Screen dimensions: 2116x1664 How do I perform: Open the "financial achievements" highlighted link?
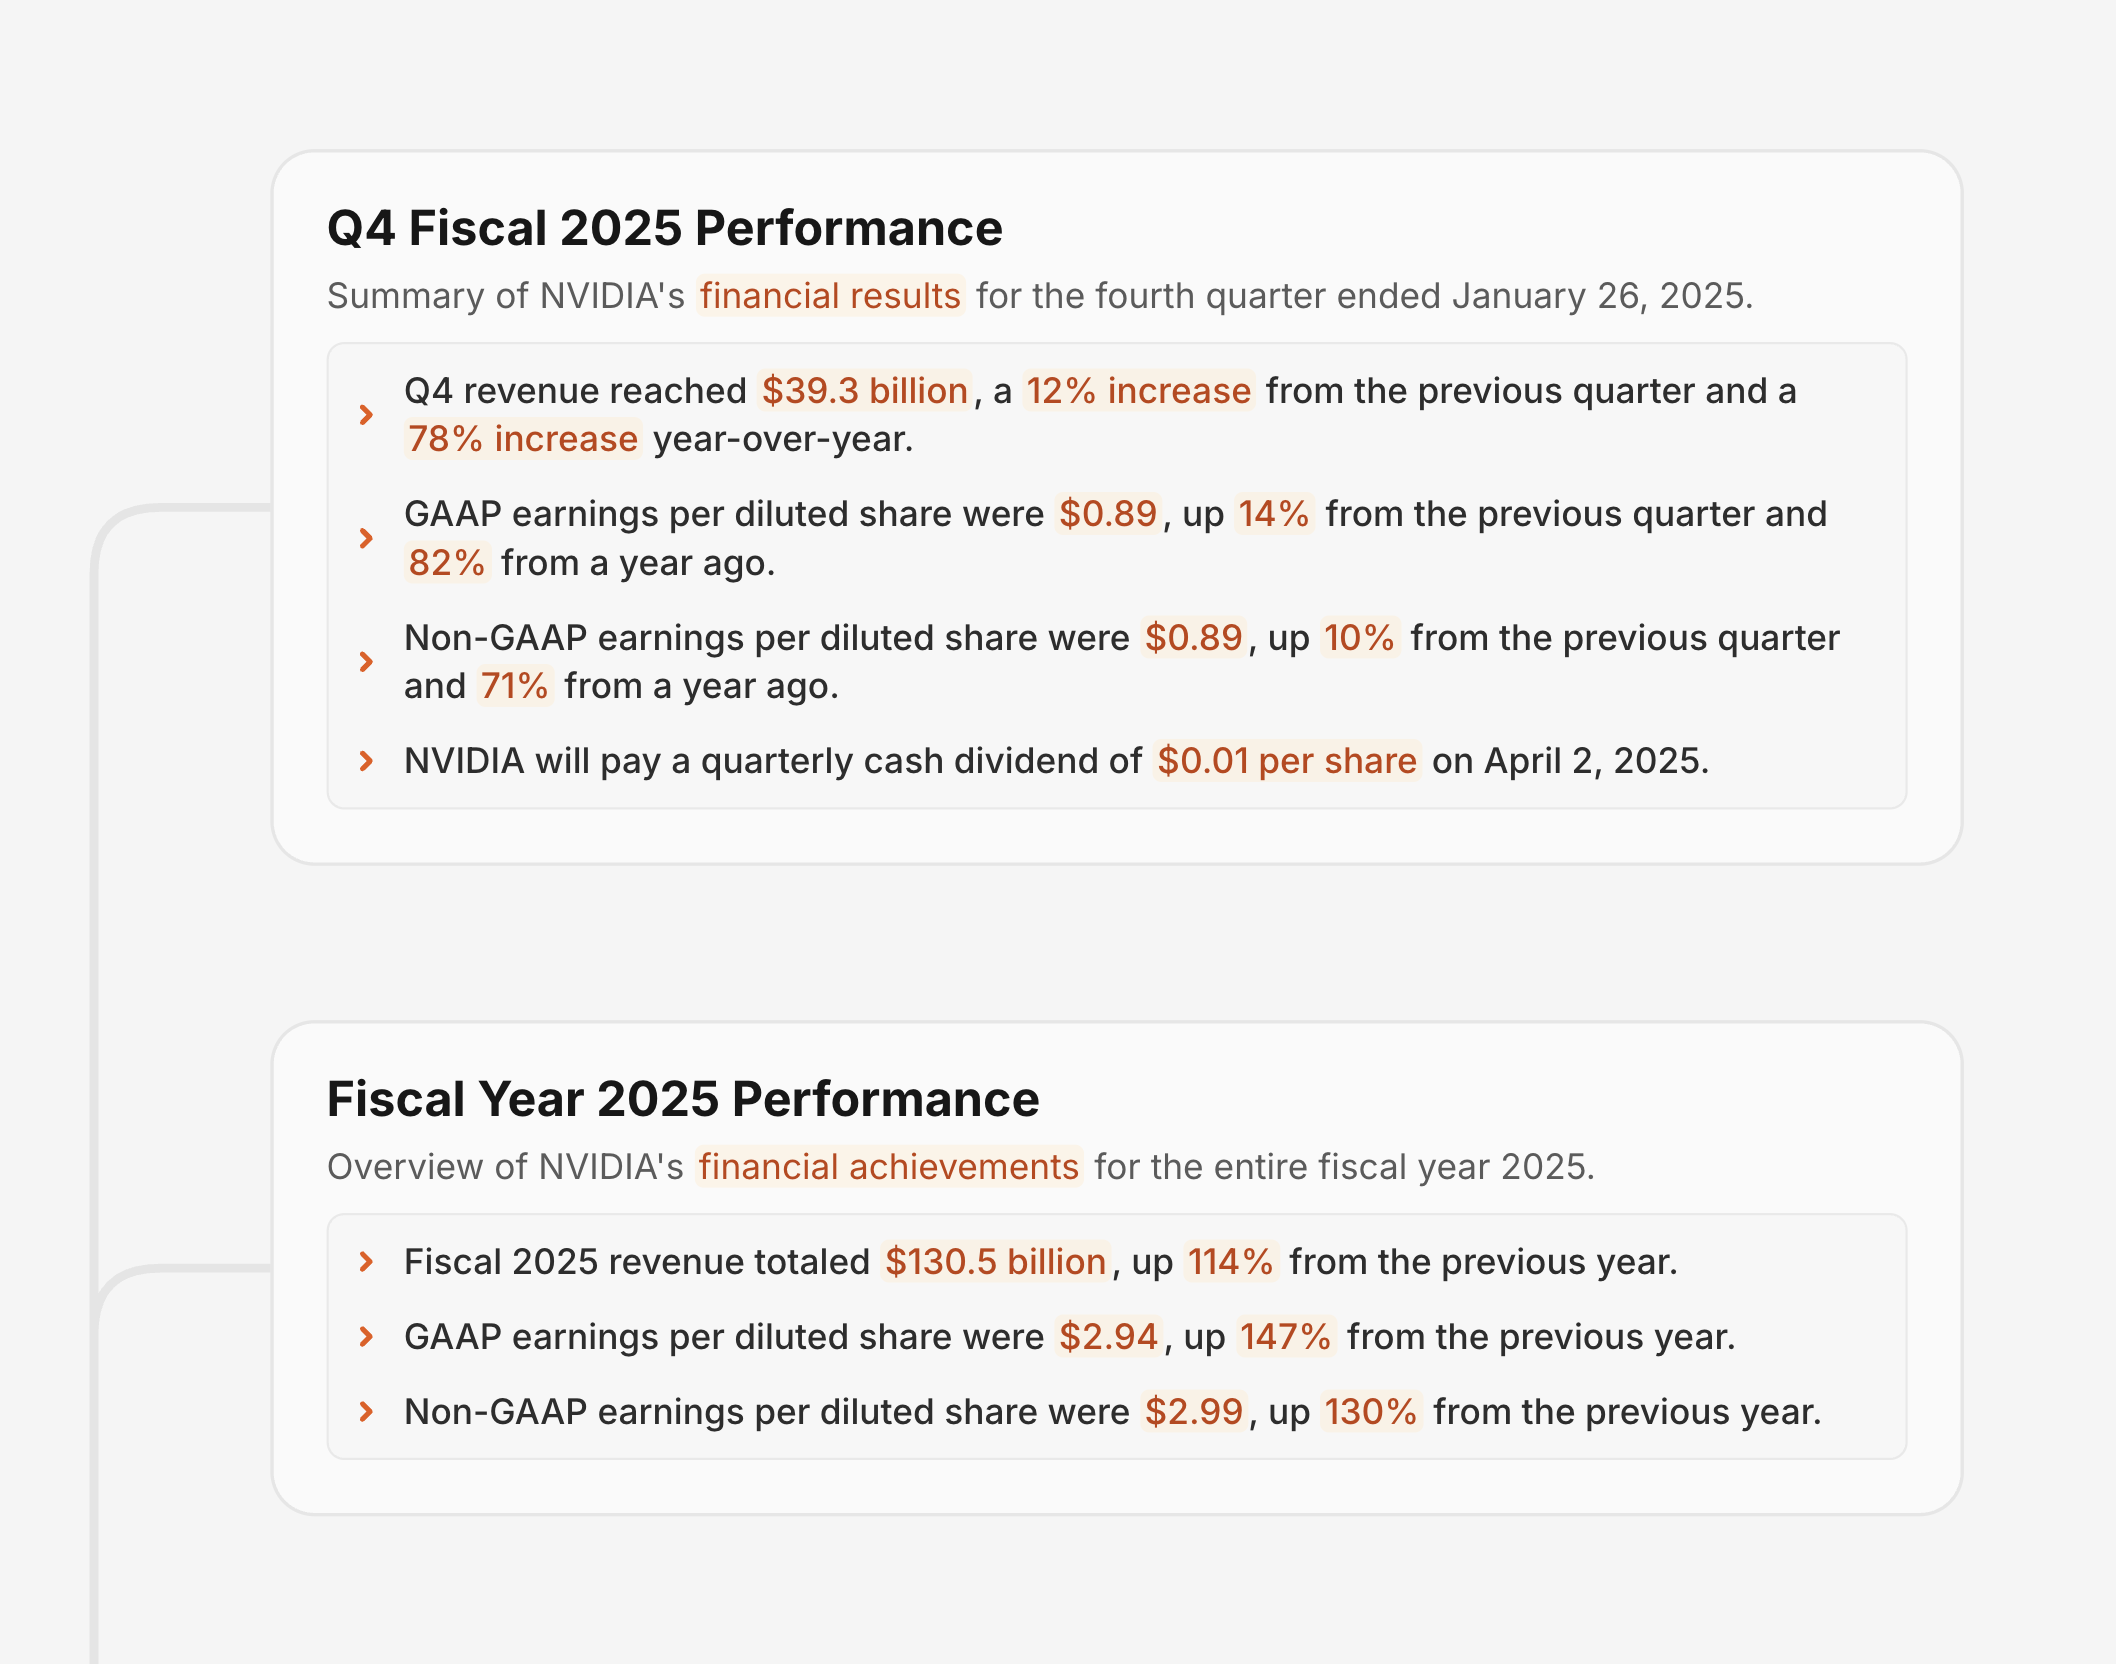pos(888,1167)
